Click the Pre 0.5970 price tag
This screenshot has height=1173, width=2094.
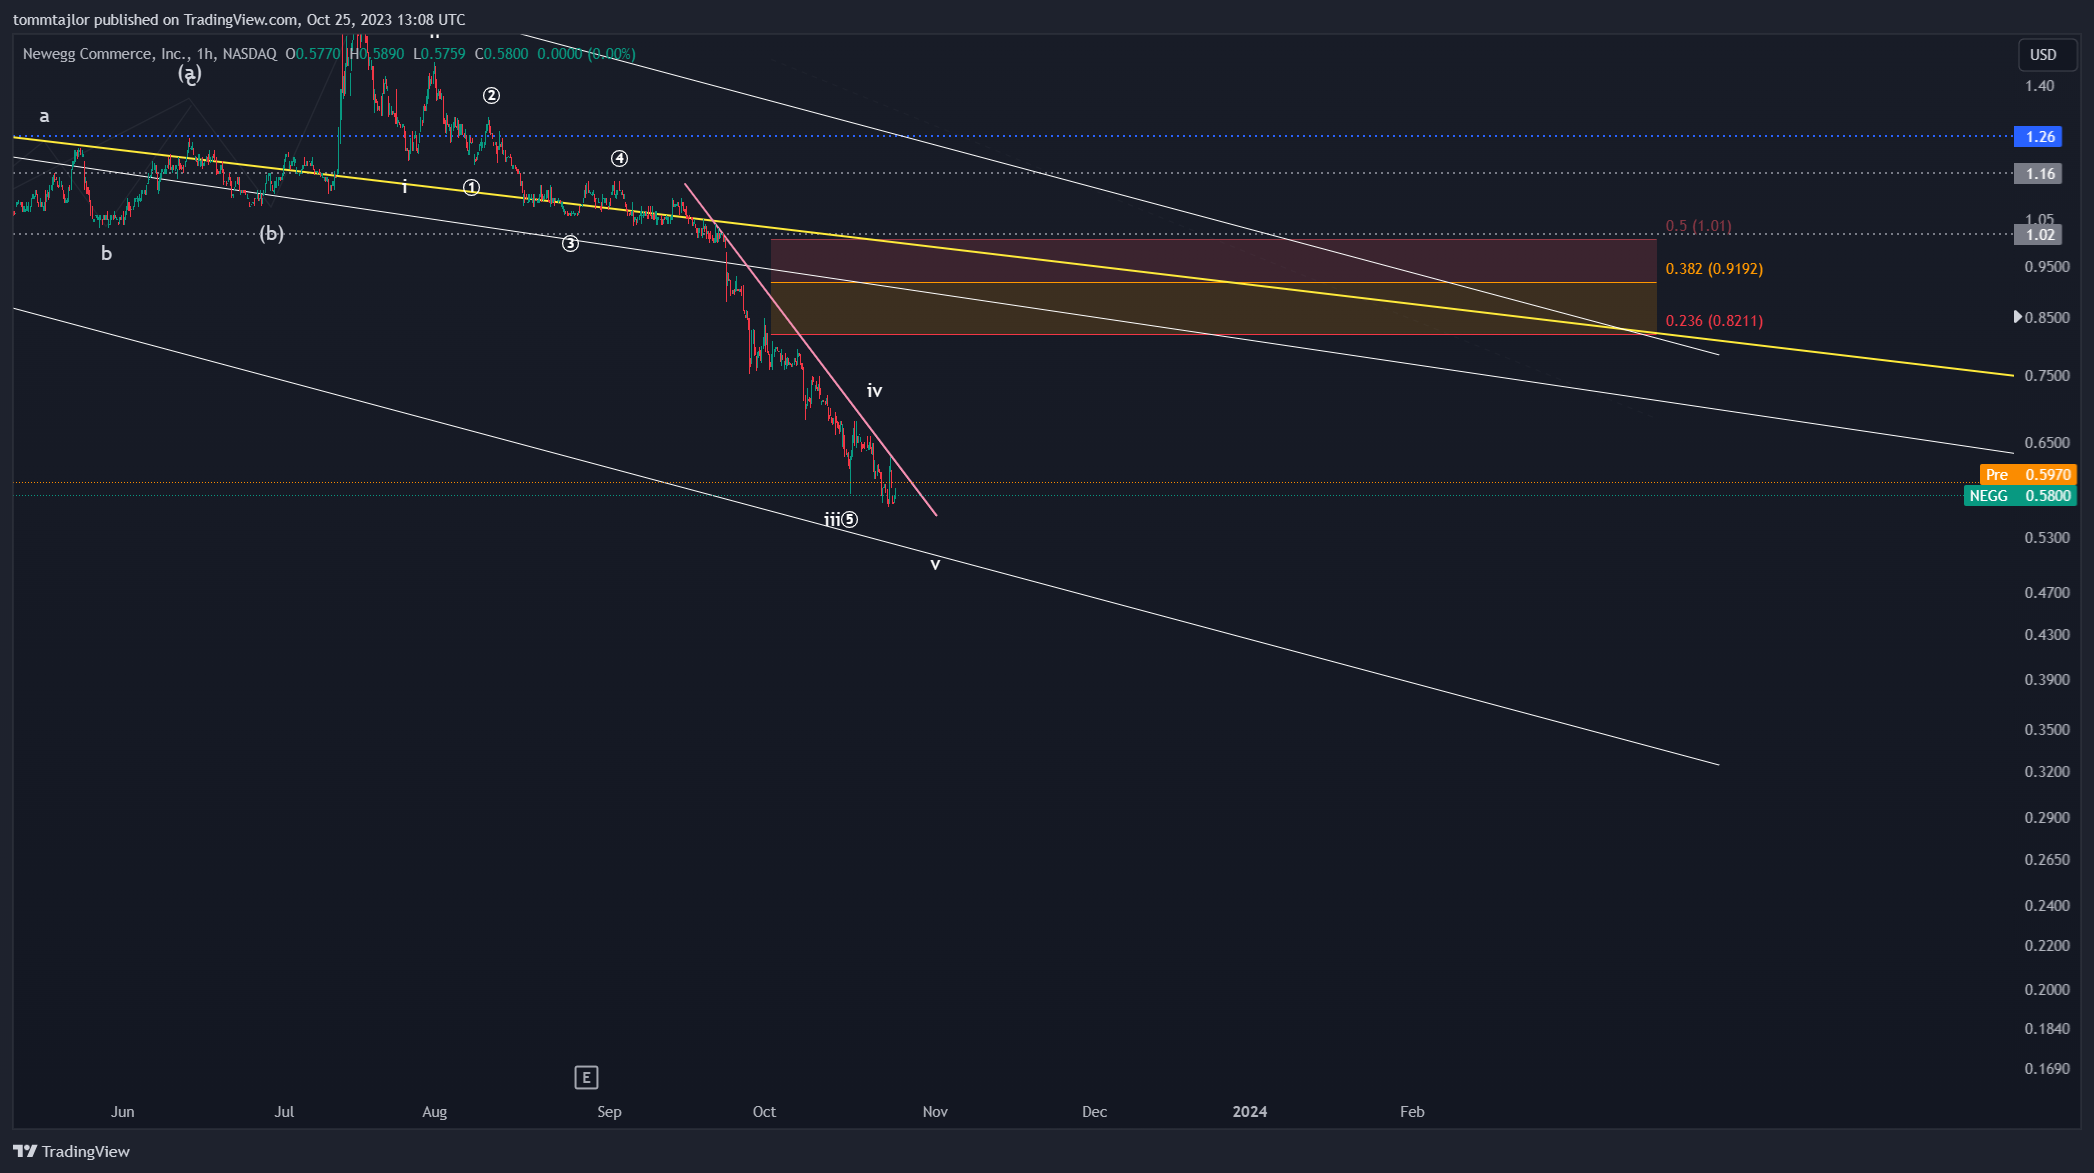(x=2028, y=475)
